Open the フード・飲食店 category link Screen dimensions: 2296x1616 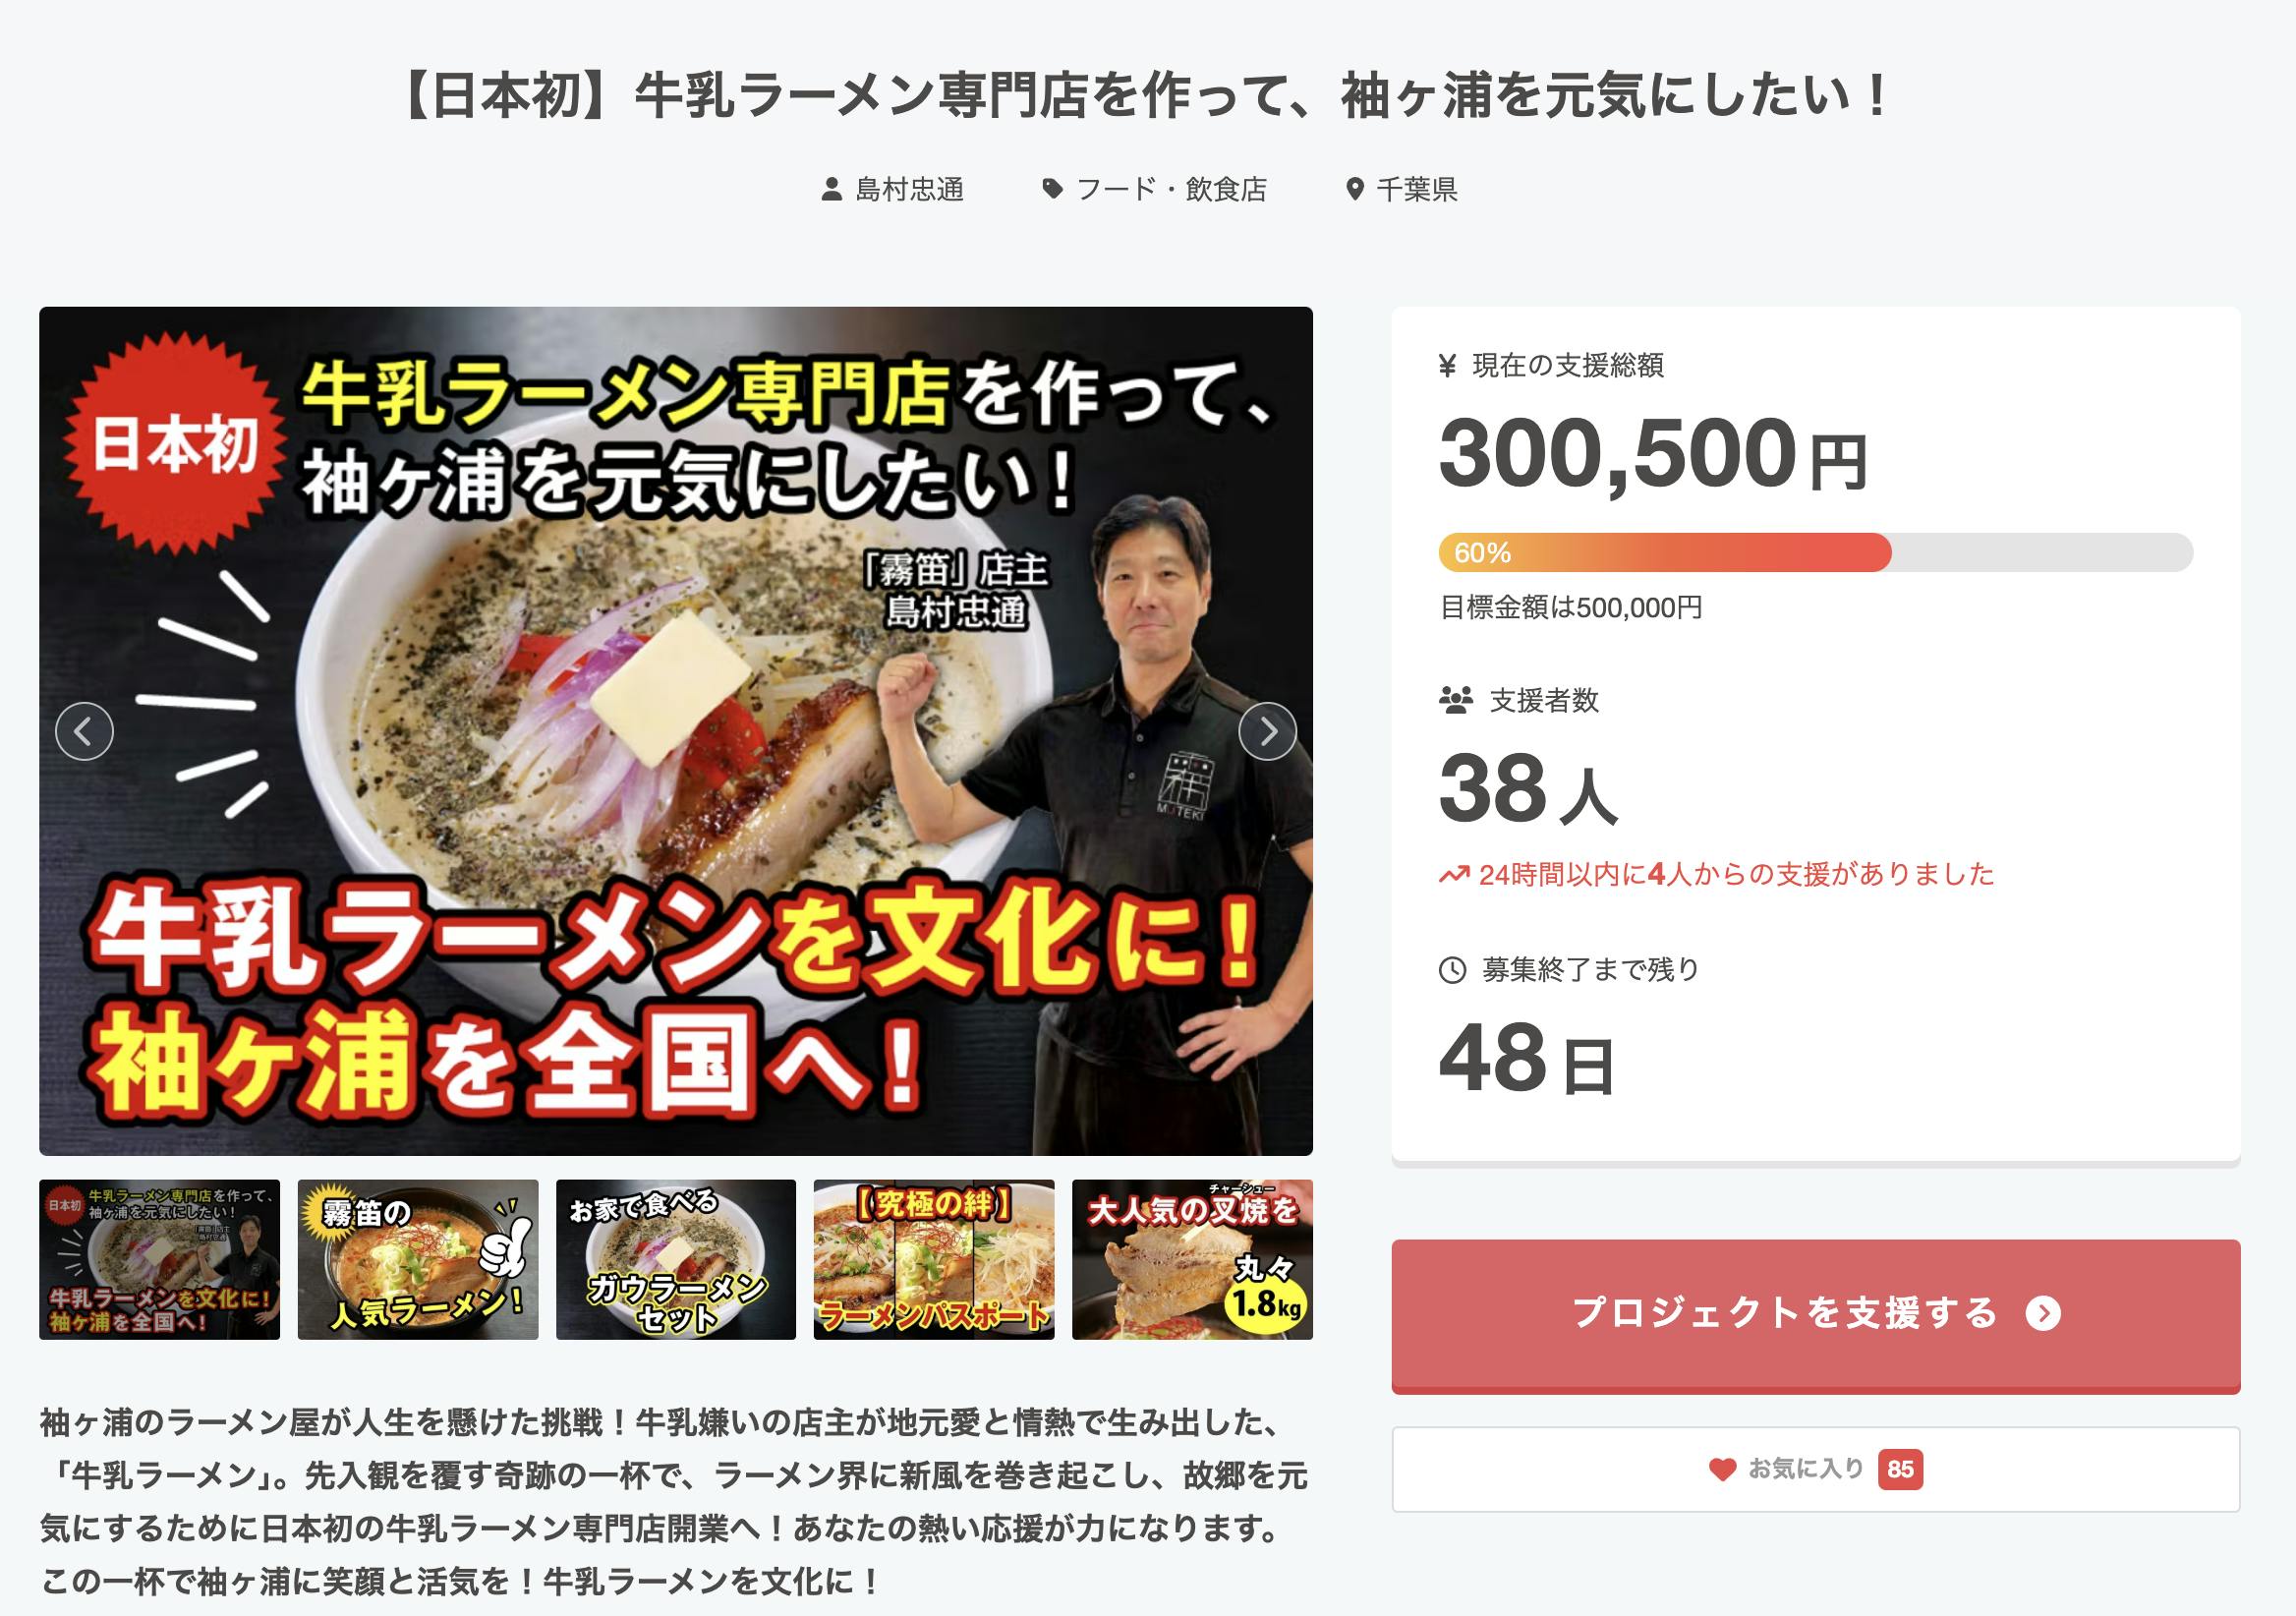[1172, 189]
